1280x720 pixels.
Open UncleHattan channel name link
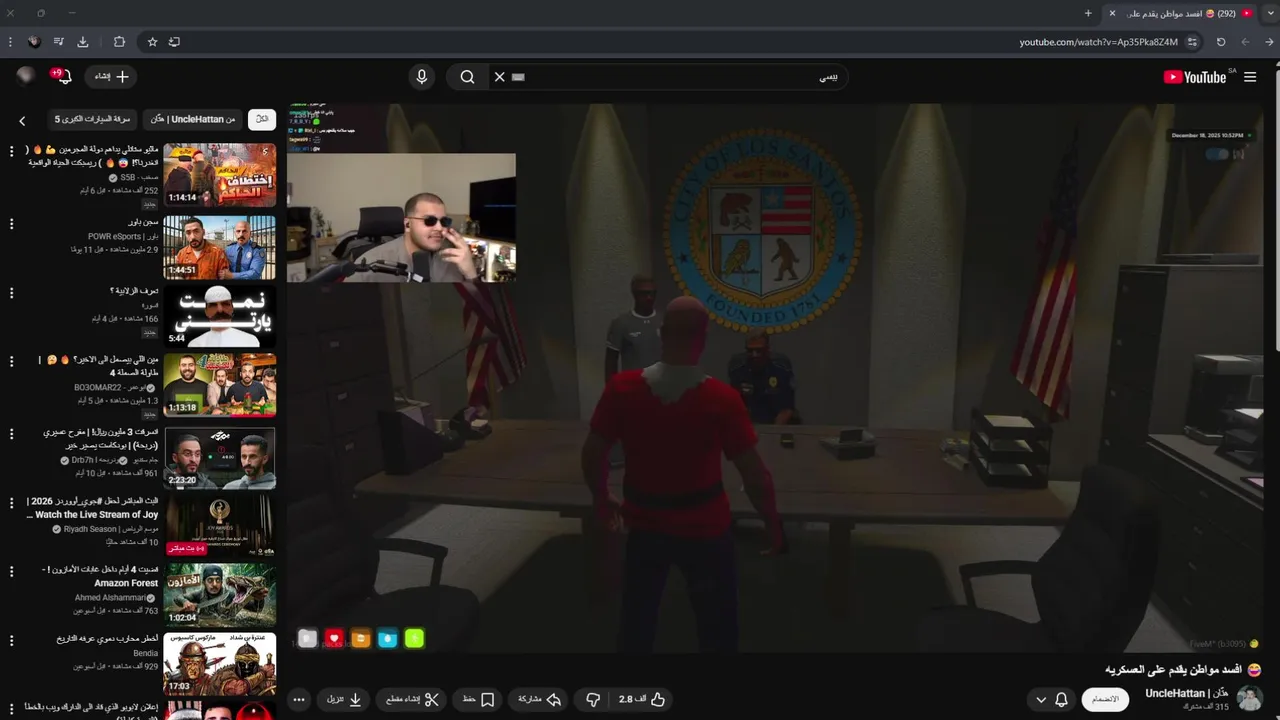pos(1186,693)
